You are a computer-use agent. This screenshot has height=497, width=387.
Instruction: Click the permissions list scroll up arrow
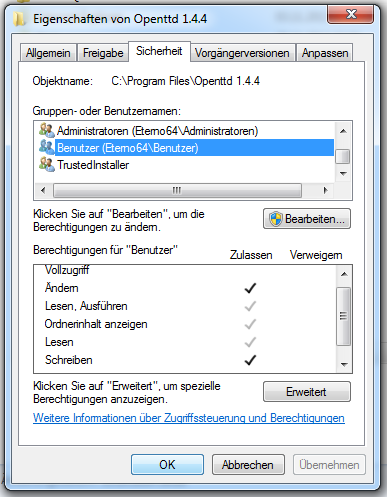click(344, 274)
